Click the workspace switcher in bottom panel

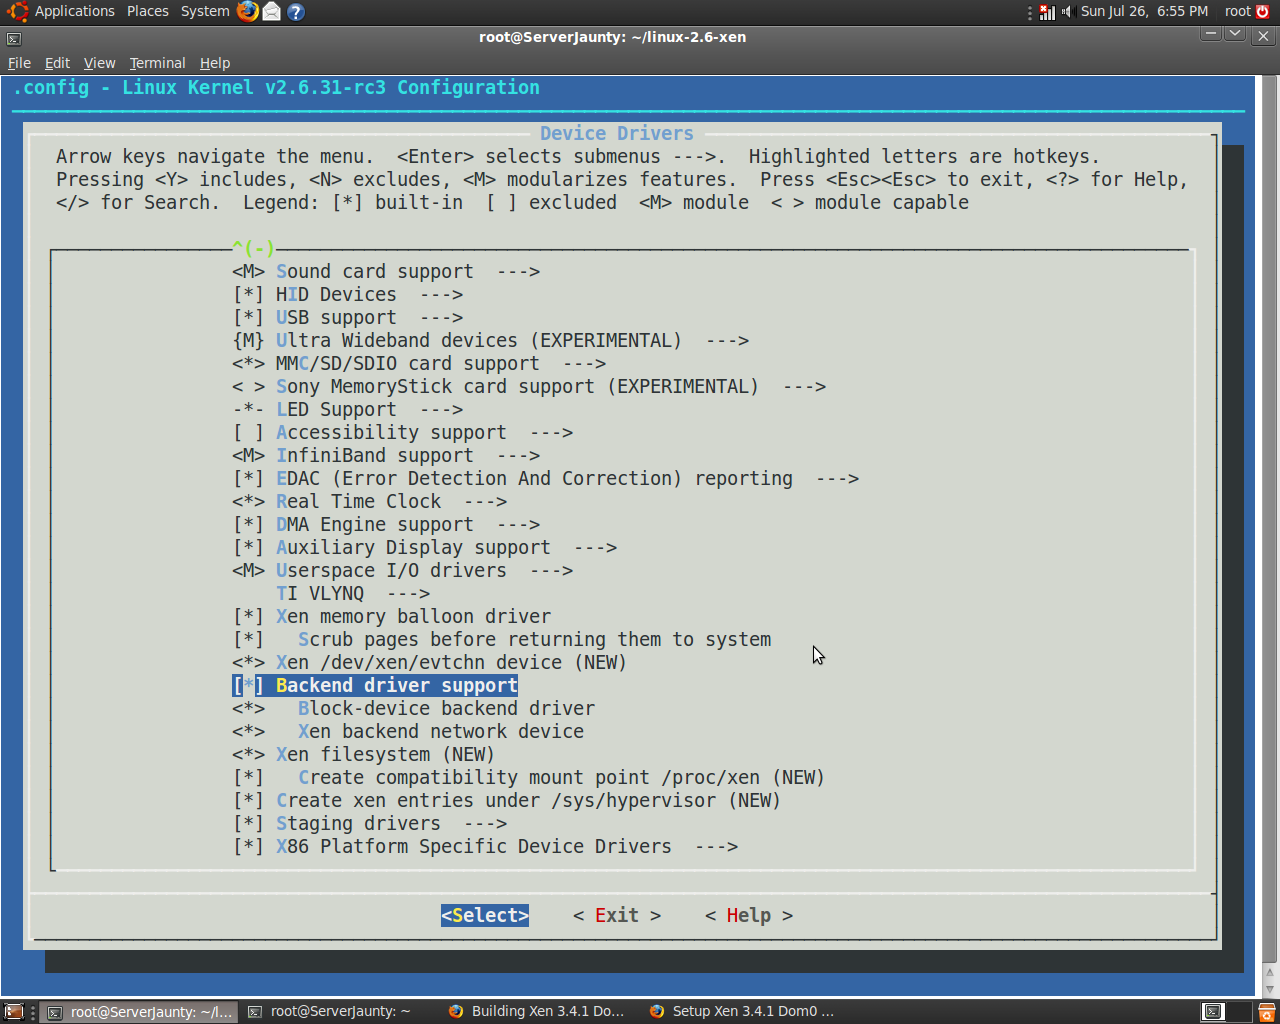click(1226, 1012)
